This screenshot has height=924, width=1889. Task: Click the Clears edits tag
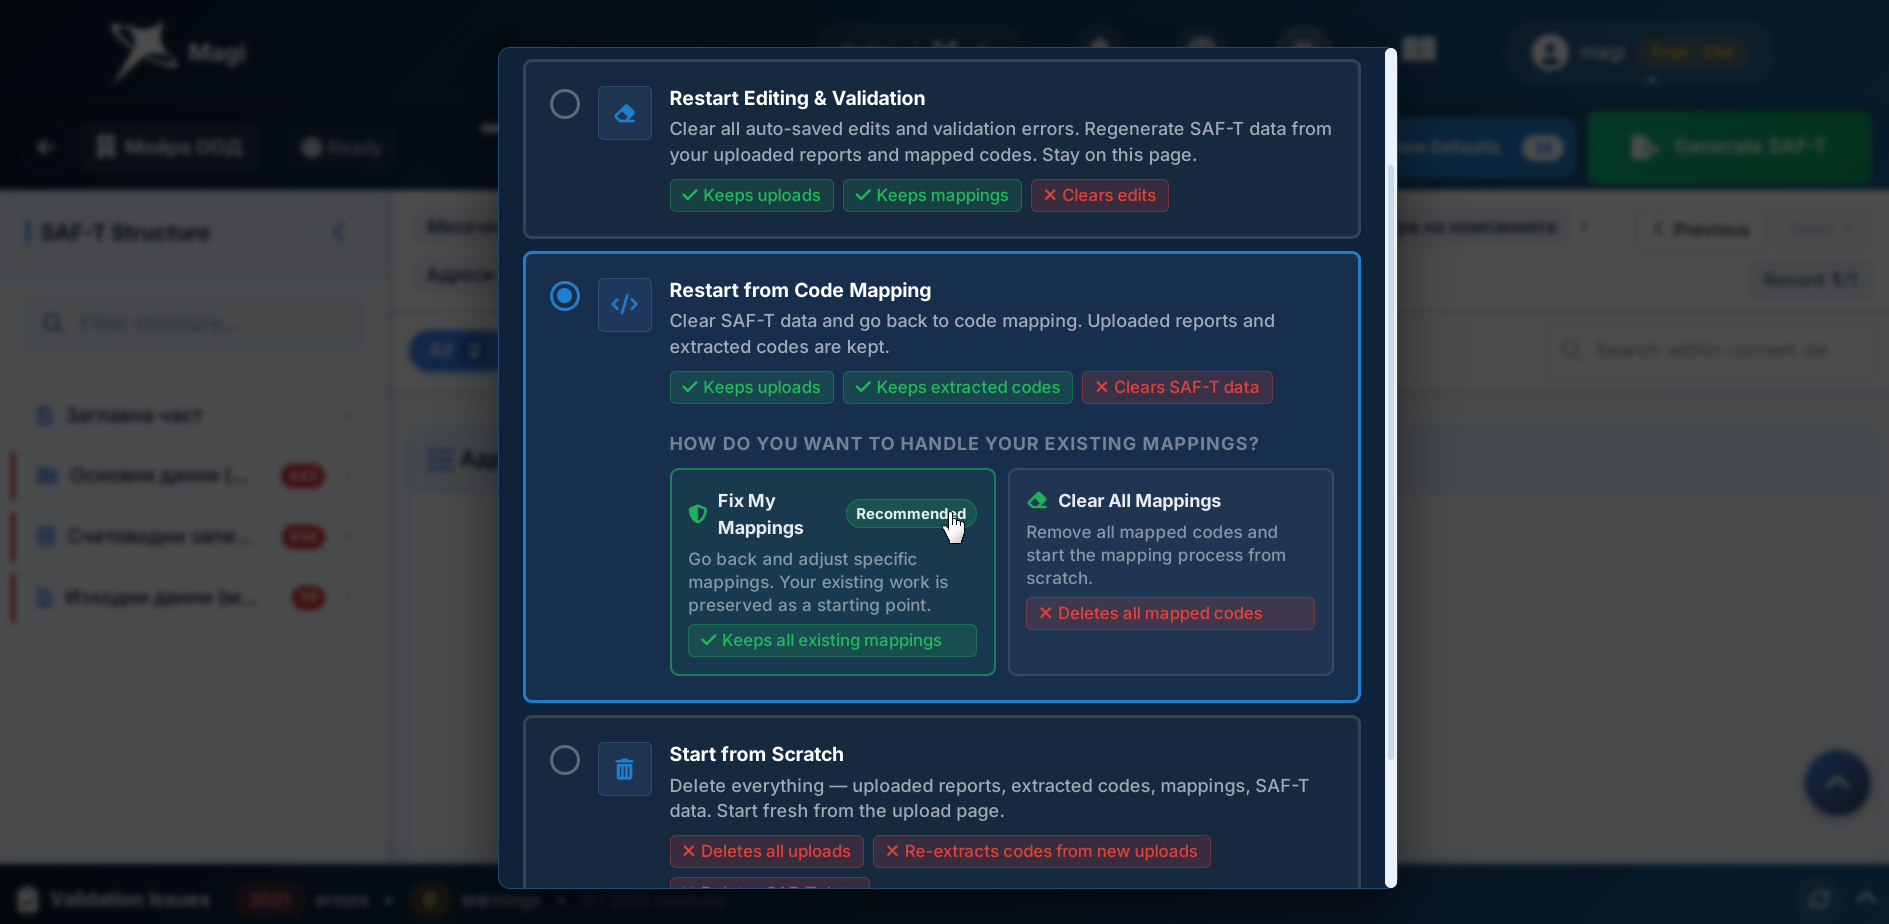[x=1100, y=195]
